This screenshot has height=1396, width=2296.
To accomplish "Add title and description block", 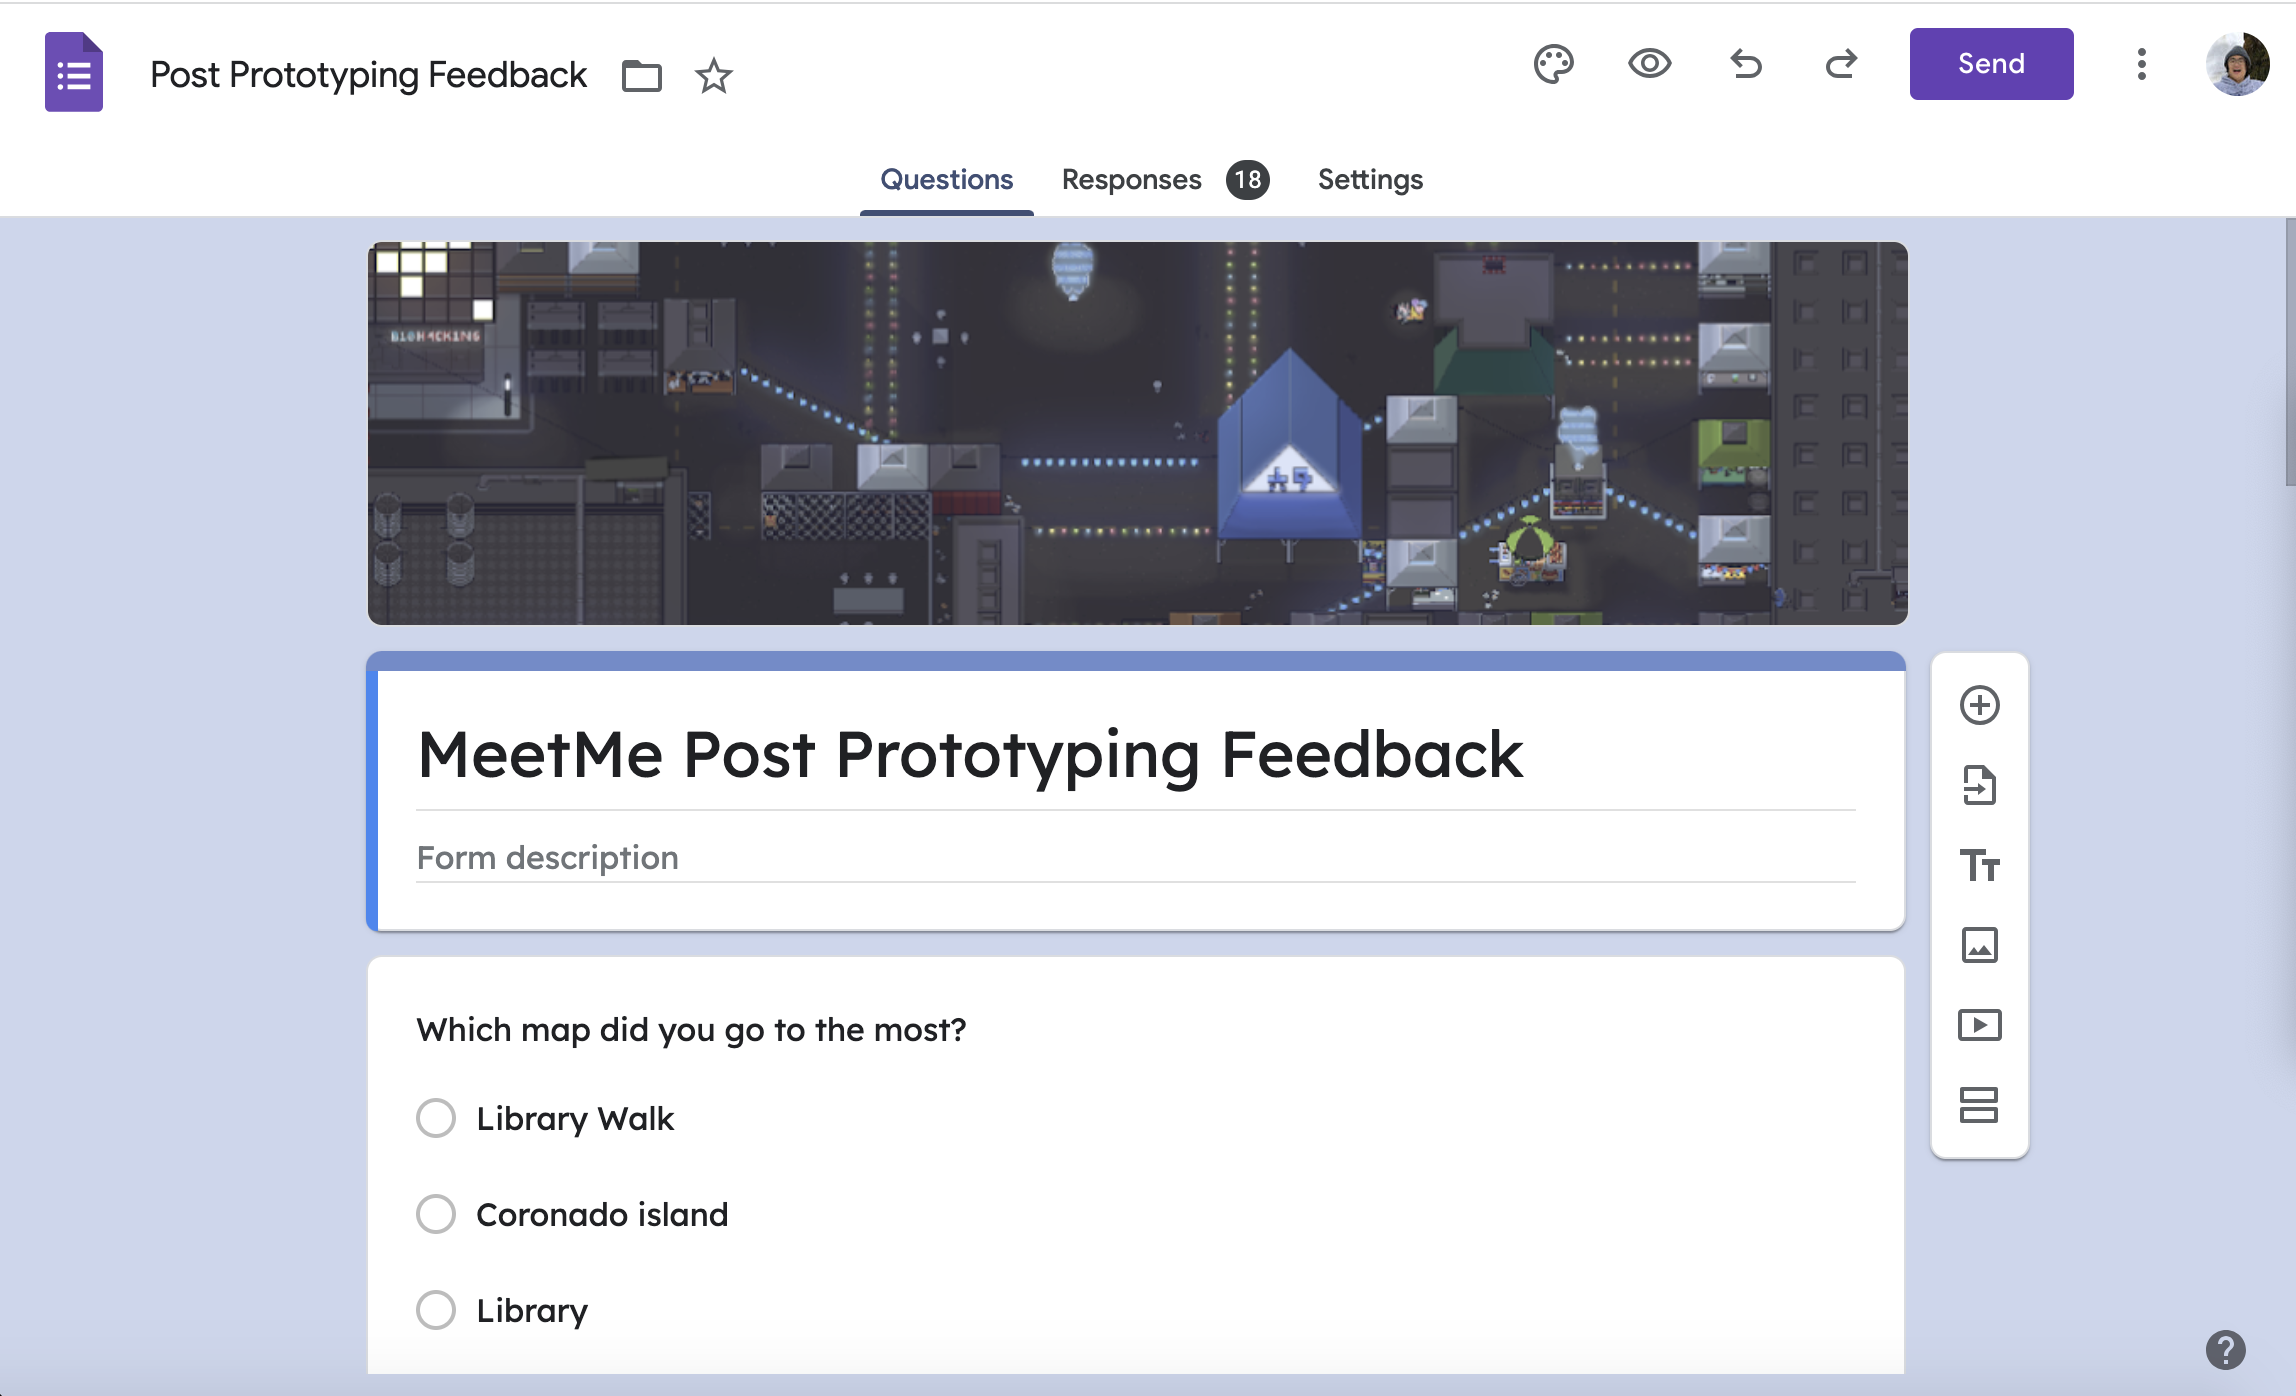I will coord(1979,865).
